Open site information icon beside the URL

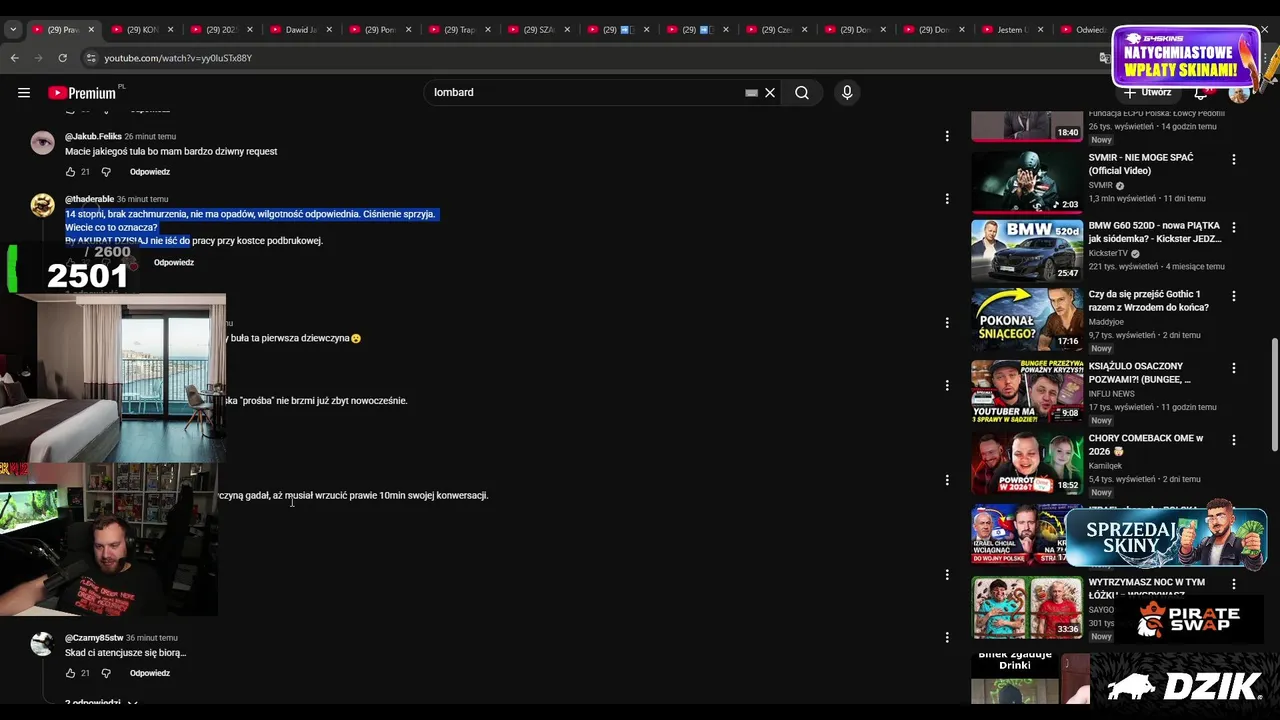click(x=91, y=58)
